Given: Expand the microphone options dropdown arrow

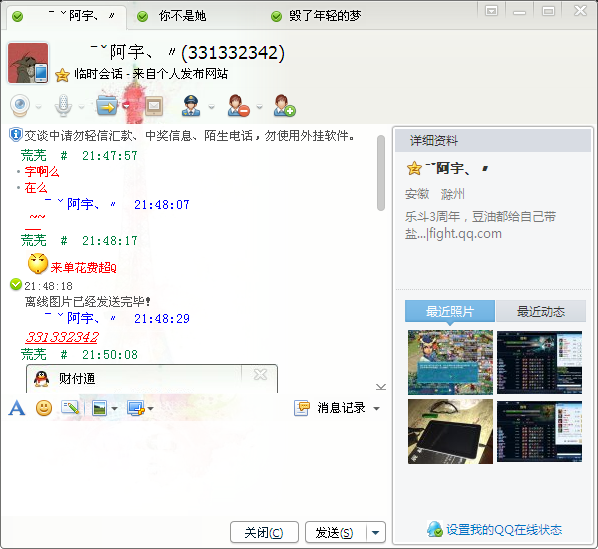Looking at the screenshot, I should [81, 107].
